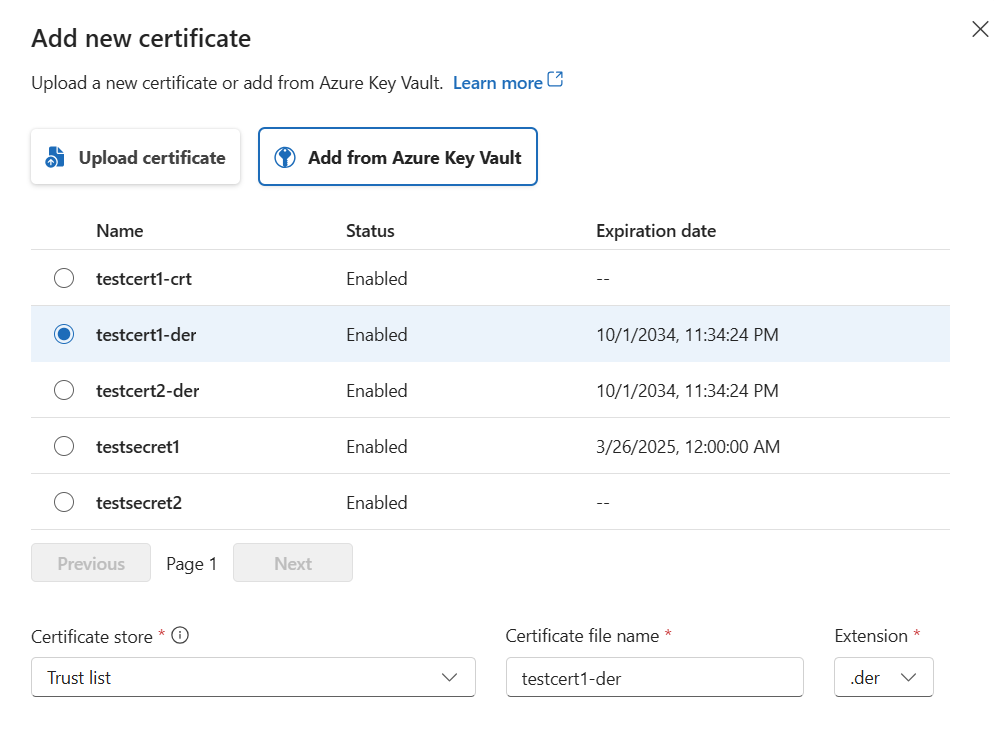Select the testcert1-crt radio button
This screenshot has height=754, width=994.
[x=64, y=278]
